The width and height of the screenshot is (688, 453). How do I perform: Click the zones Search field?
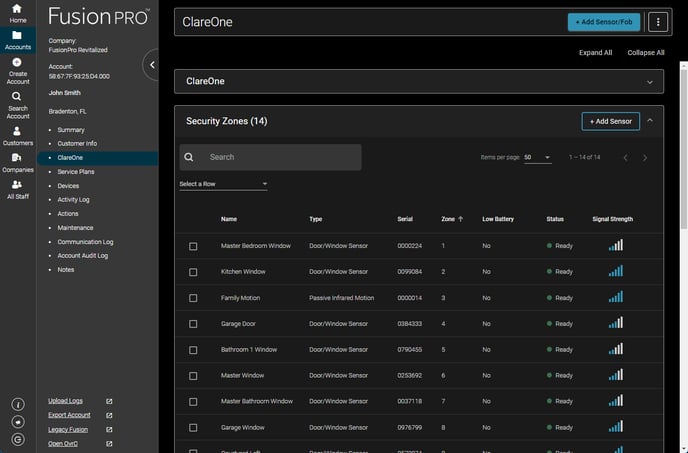pyautogui.click(x=270, y=157)
